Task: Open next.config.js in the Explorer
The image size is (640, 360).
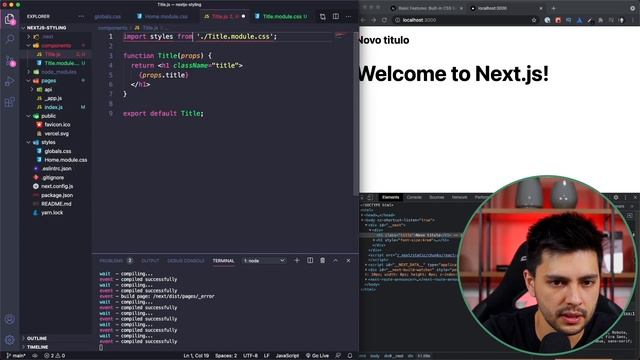Action: coord(57,186)
